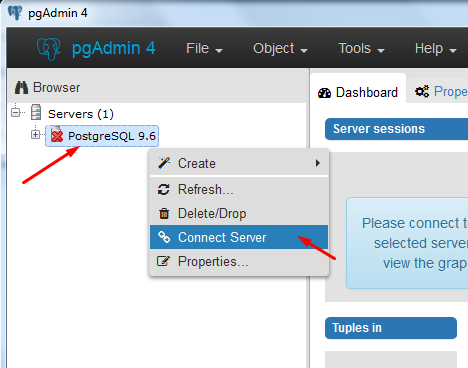Open the Tools menu
The width and height of the screenshot is (468, 368).
point(361,49)
